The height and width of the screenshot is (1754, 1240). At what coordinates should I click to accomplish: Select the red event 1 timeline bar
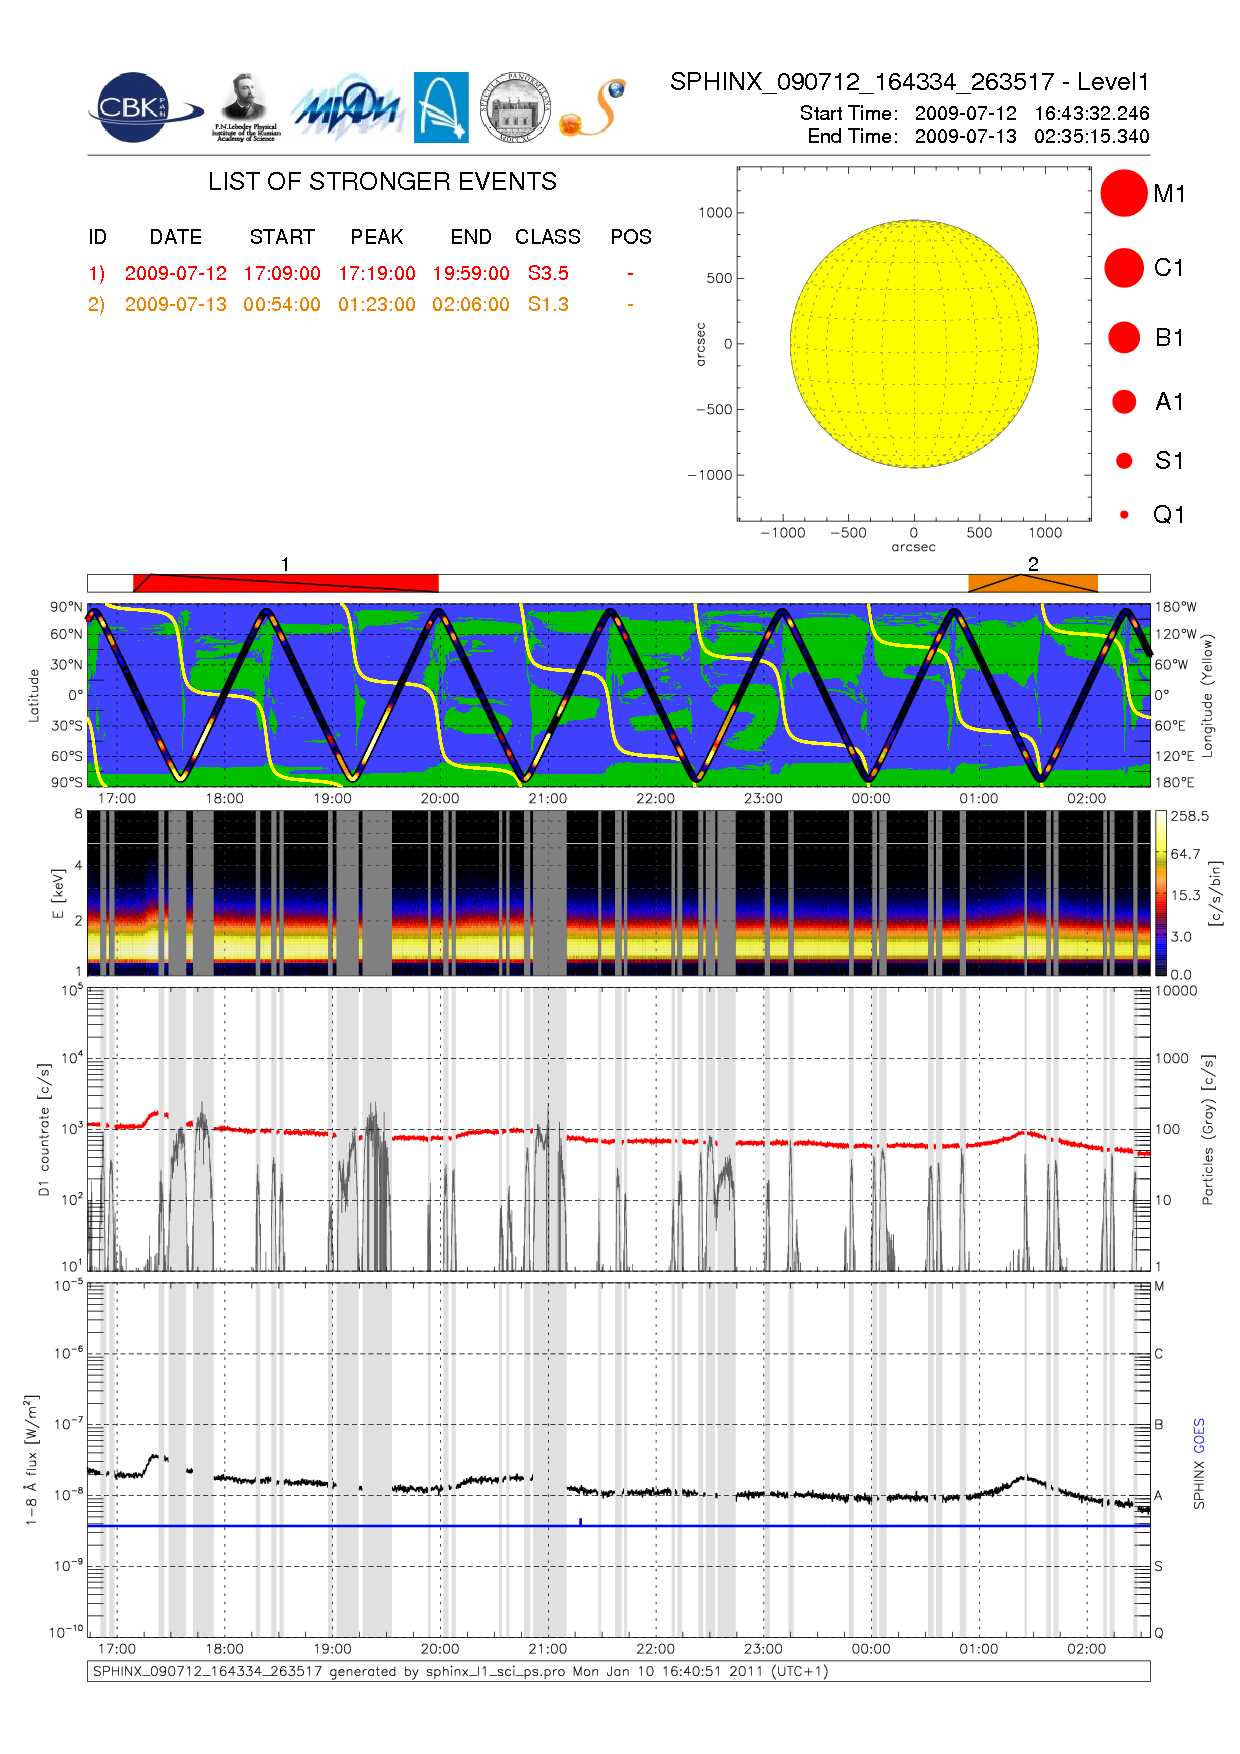point(285,583)
